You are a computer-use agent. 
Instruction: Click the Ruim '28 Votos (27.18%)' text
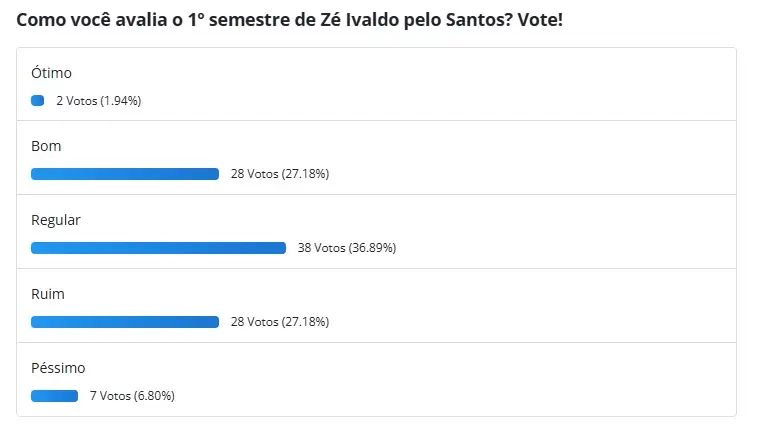280,322
